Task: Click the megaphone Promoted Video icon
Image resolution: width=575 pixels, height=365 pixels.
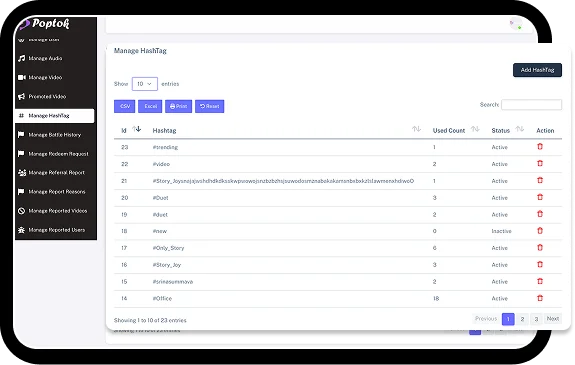Action: tap(22, 96)
